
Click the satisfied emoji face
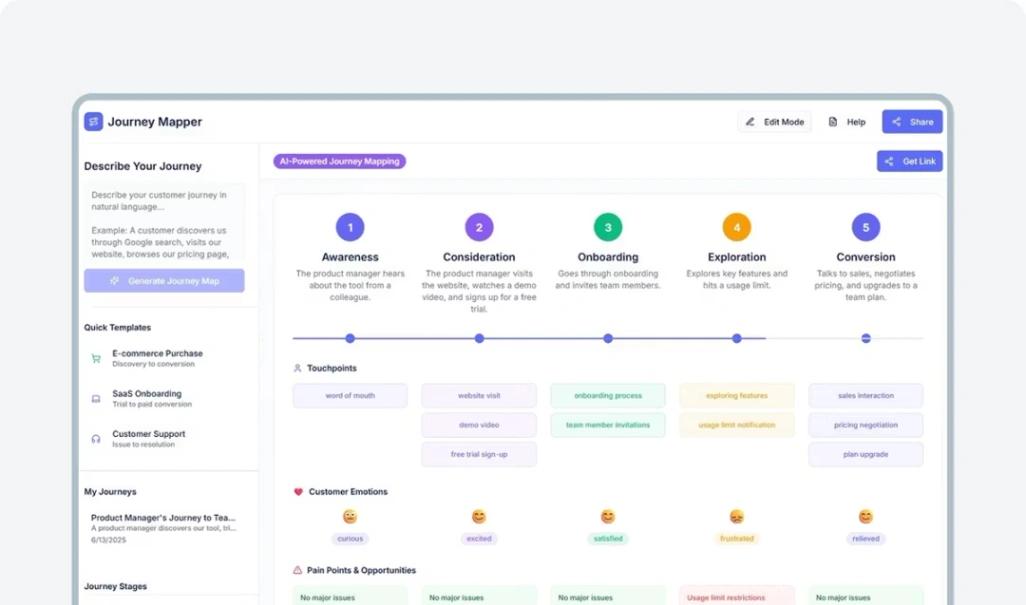pyautogui.click(x=608, y=517)
